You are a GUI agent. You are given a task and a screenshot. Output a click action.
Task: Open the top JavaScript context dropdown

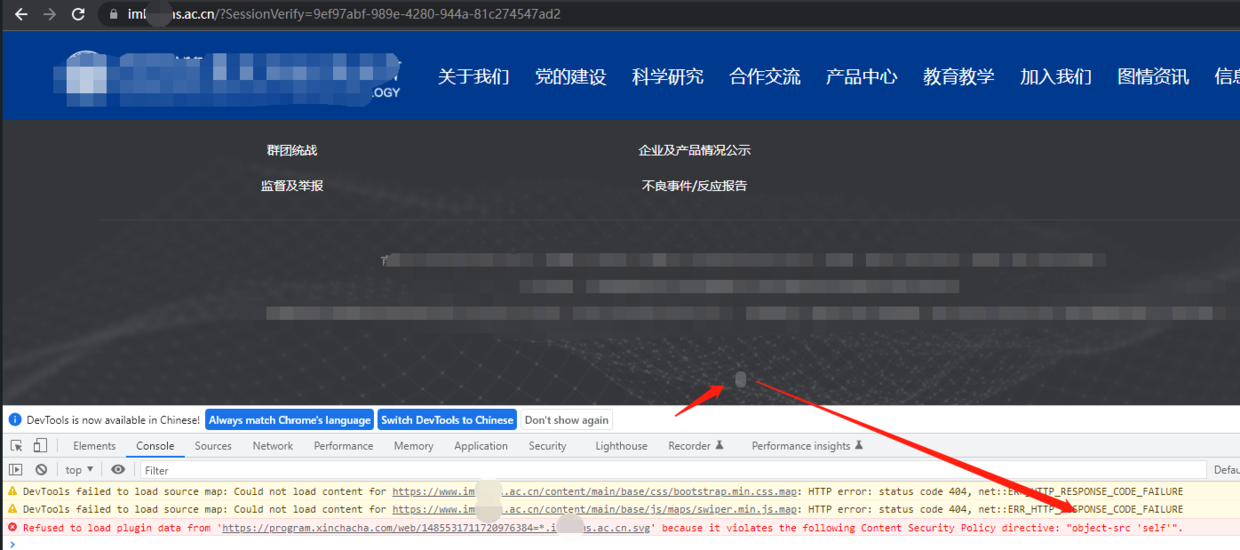pyautogui.click(x=79, y=470)
